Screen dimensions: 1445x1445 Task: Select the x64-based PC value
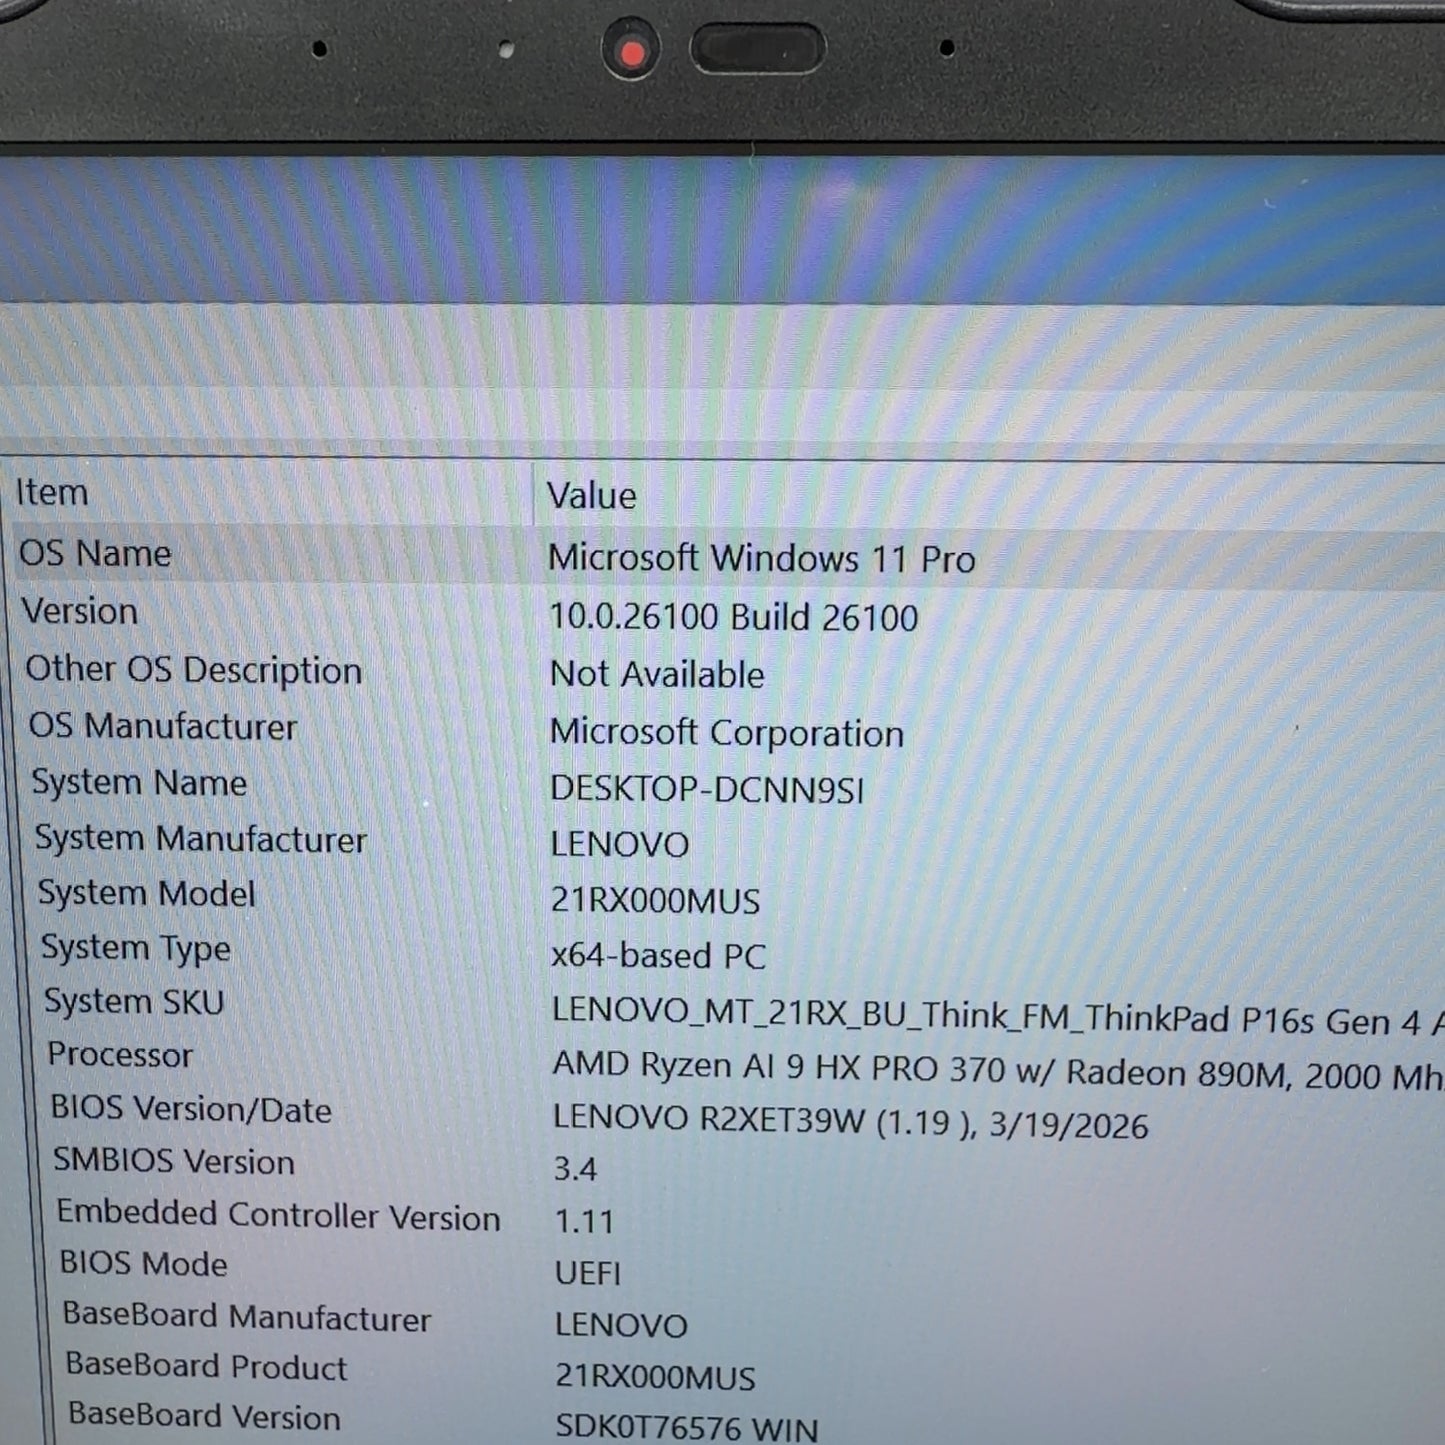(658, 956)
